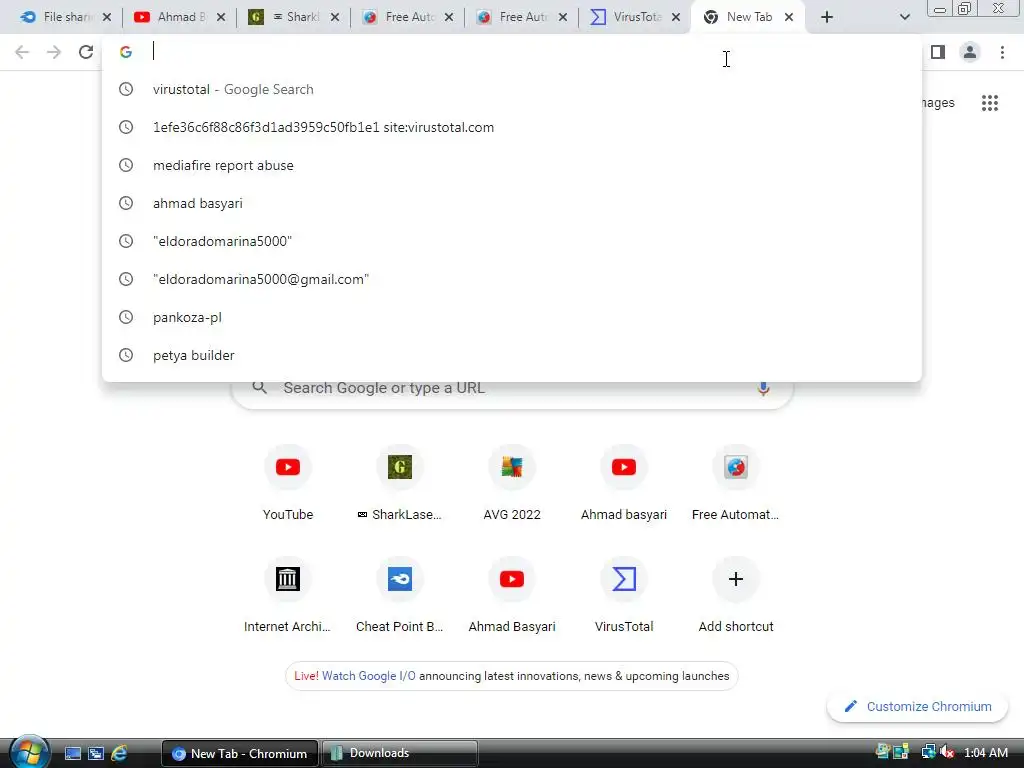Open the profile avatar icon

(970, 52)
